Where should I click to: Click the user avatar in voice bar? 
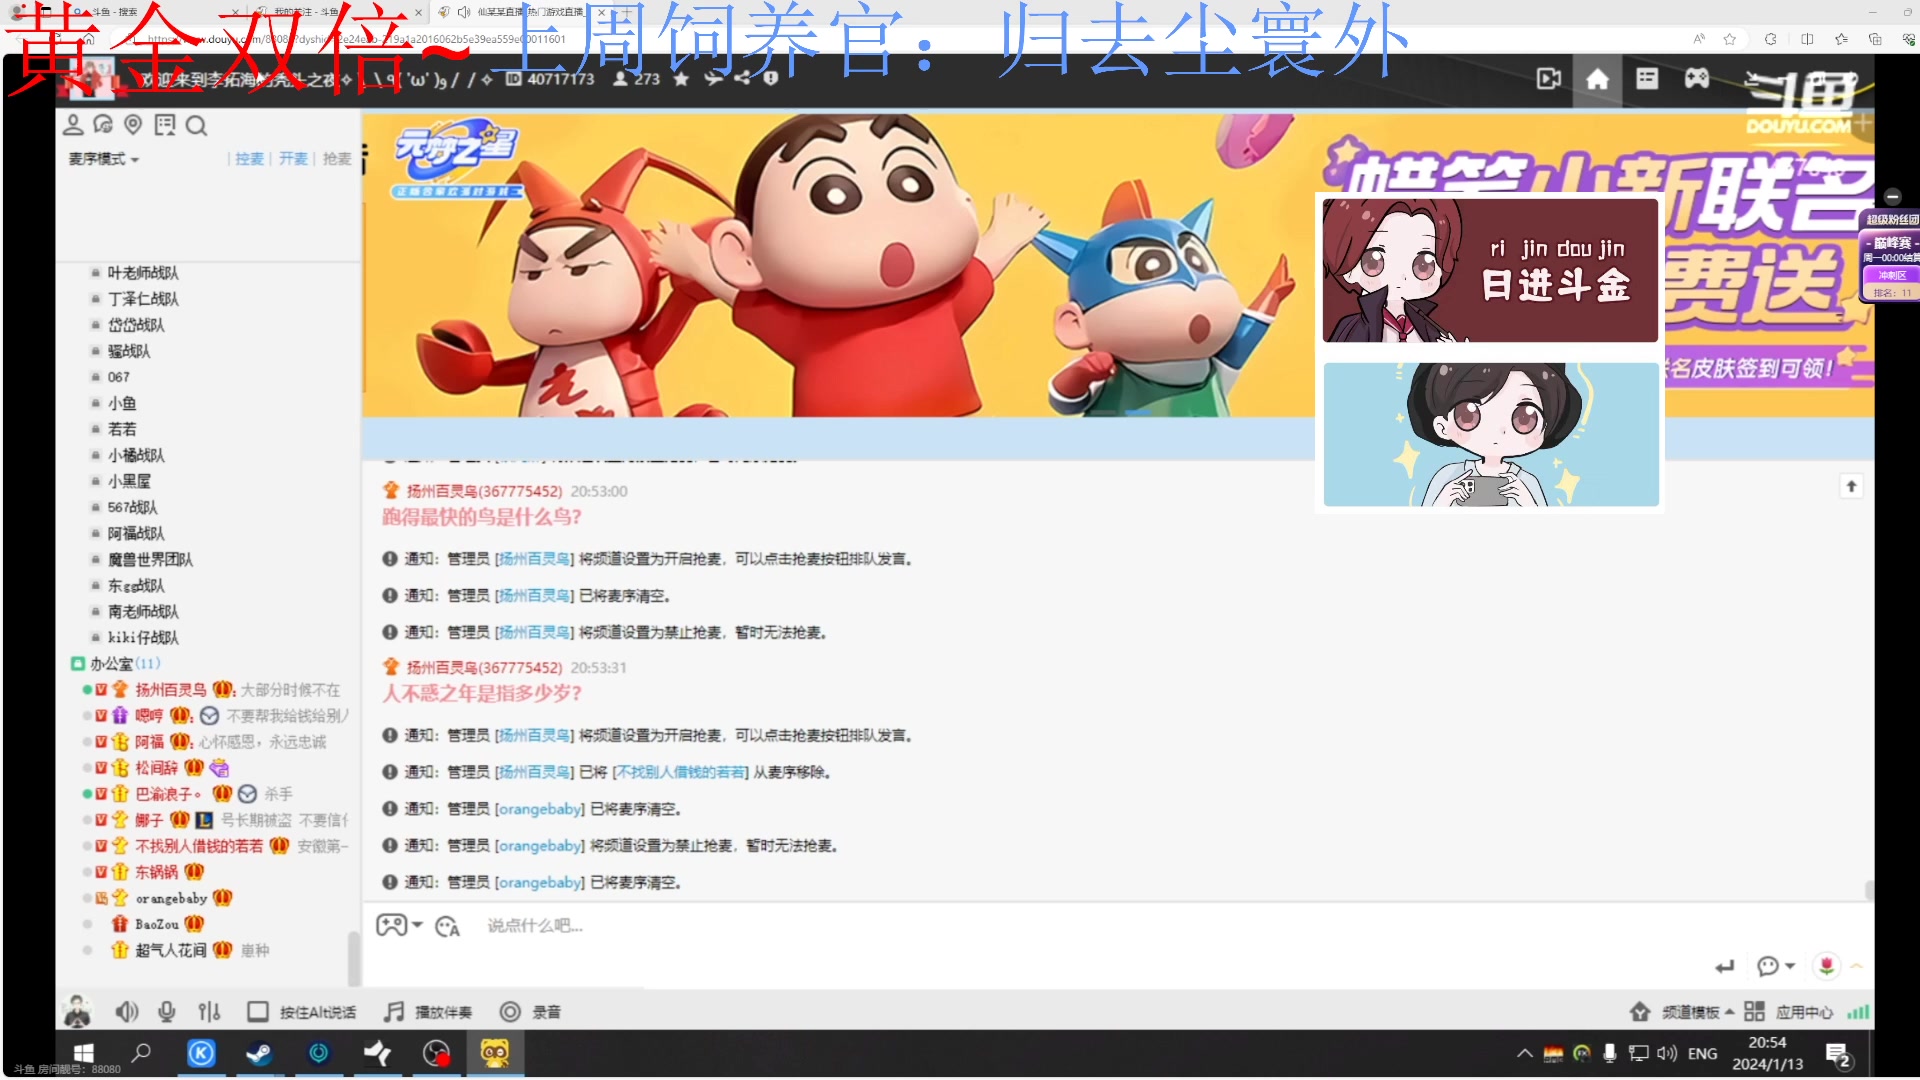click(x=77, y=1011)
